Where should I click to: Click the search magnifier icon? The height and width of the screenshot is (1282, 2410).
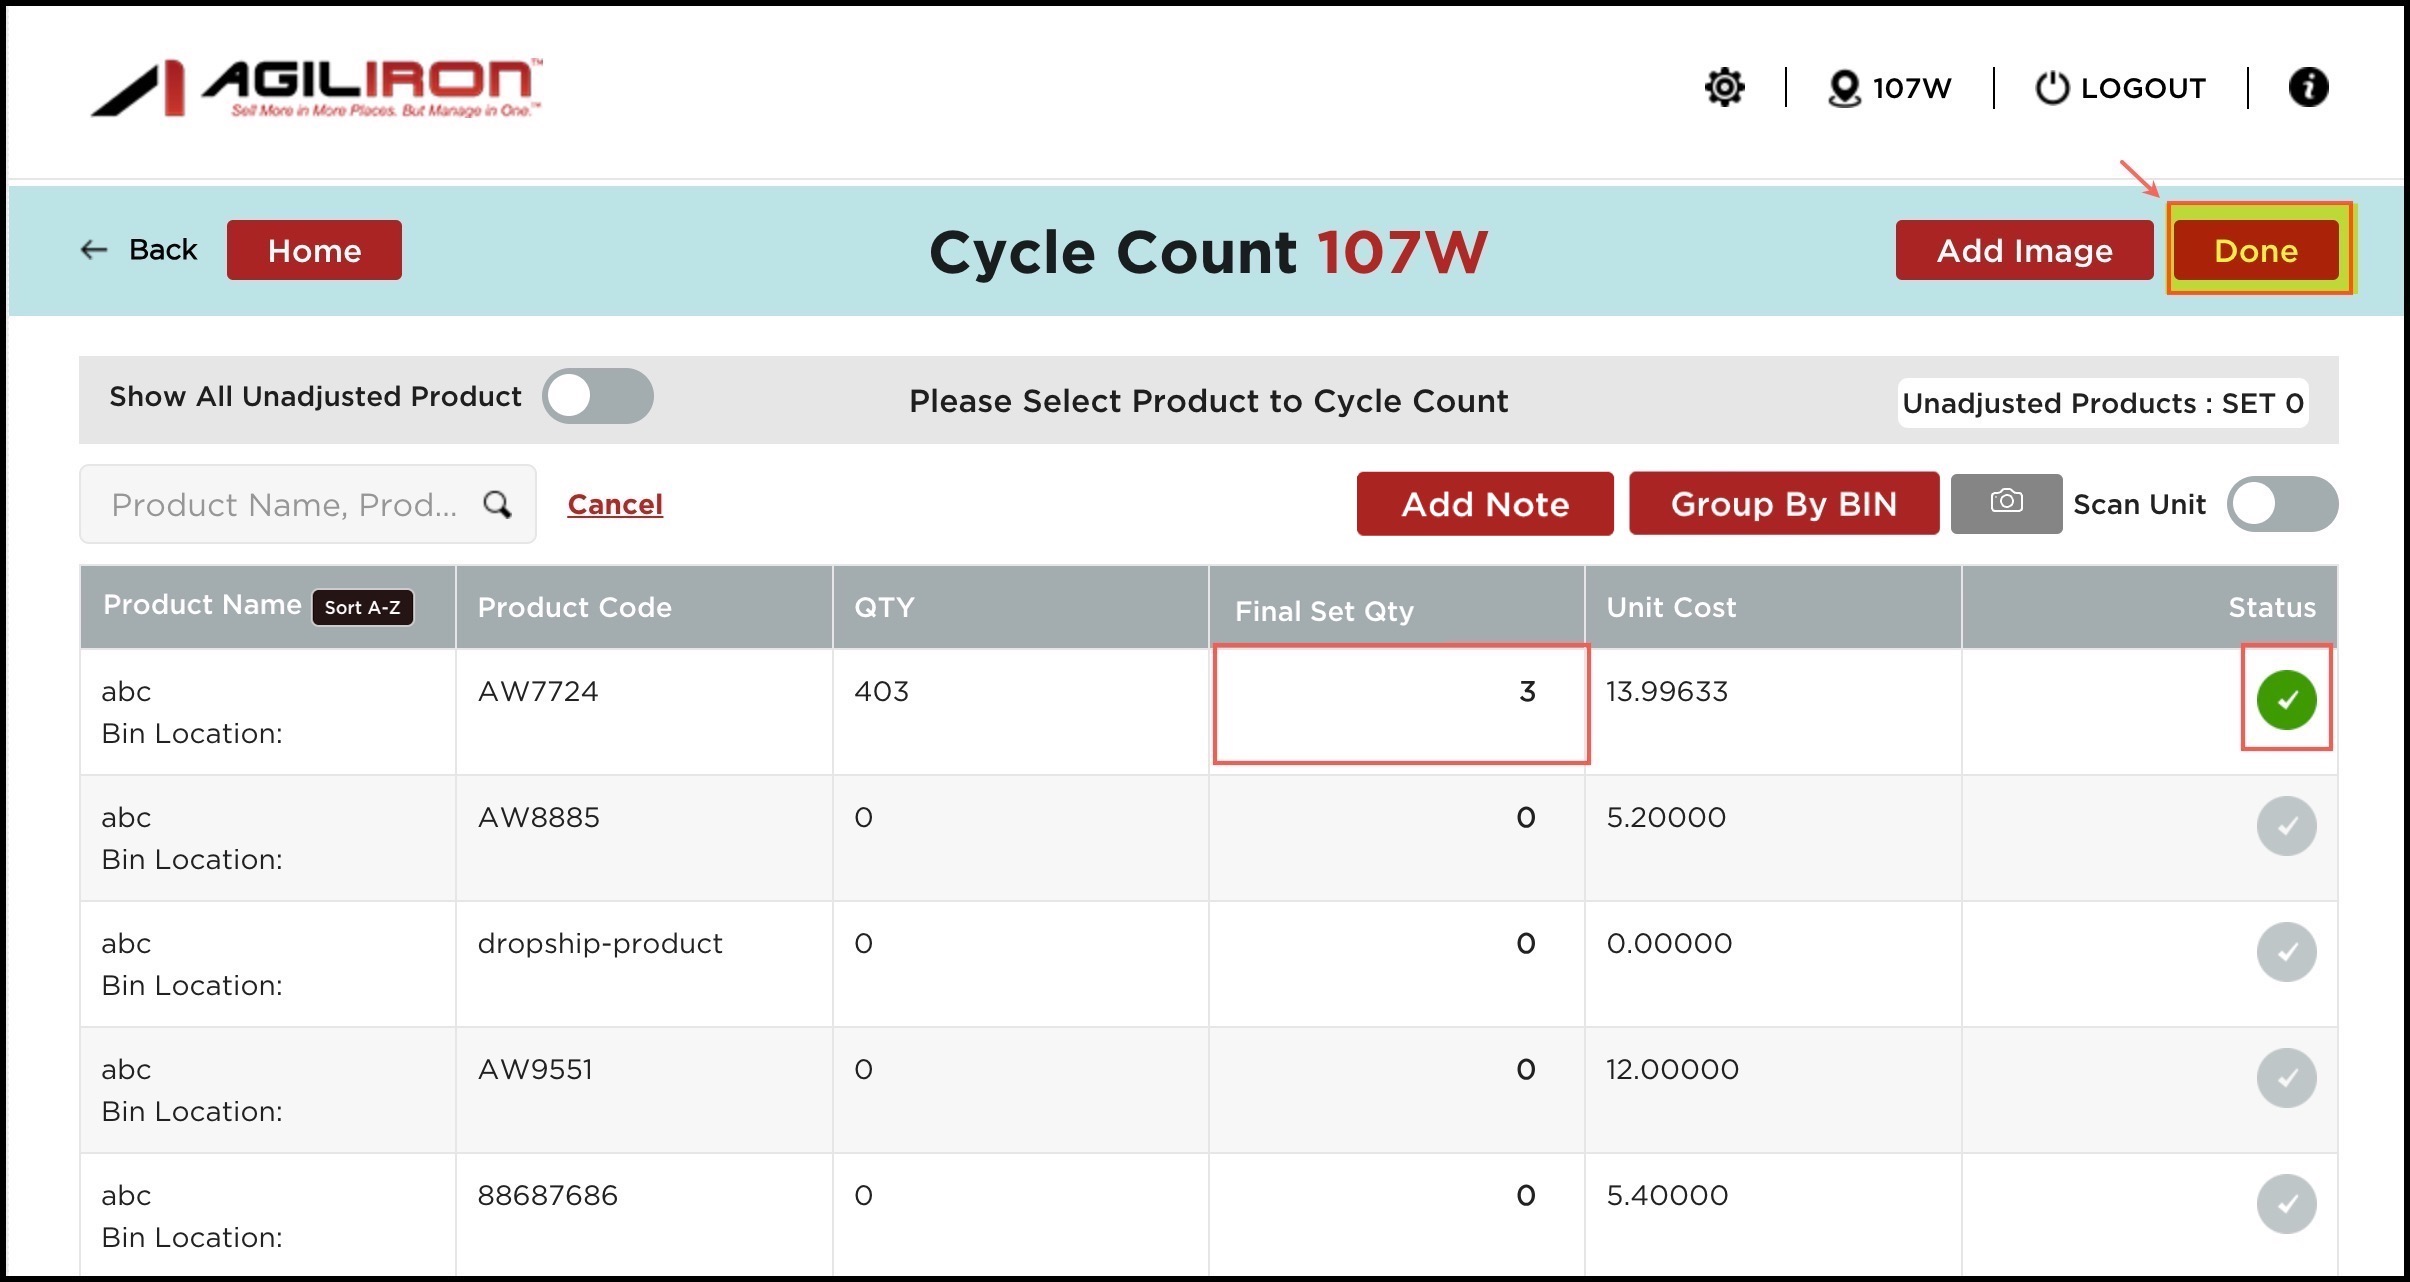coord(497,504)
